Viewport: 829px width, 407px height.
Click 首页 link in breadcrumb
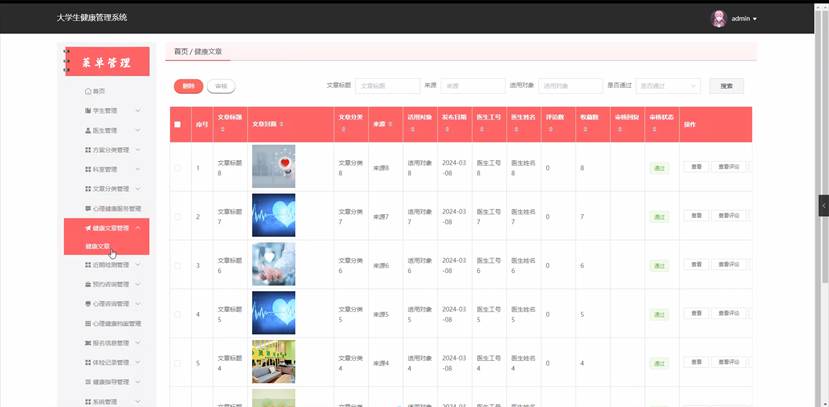(x=181, y=52)
